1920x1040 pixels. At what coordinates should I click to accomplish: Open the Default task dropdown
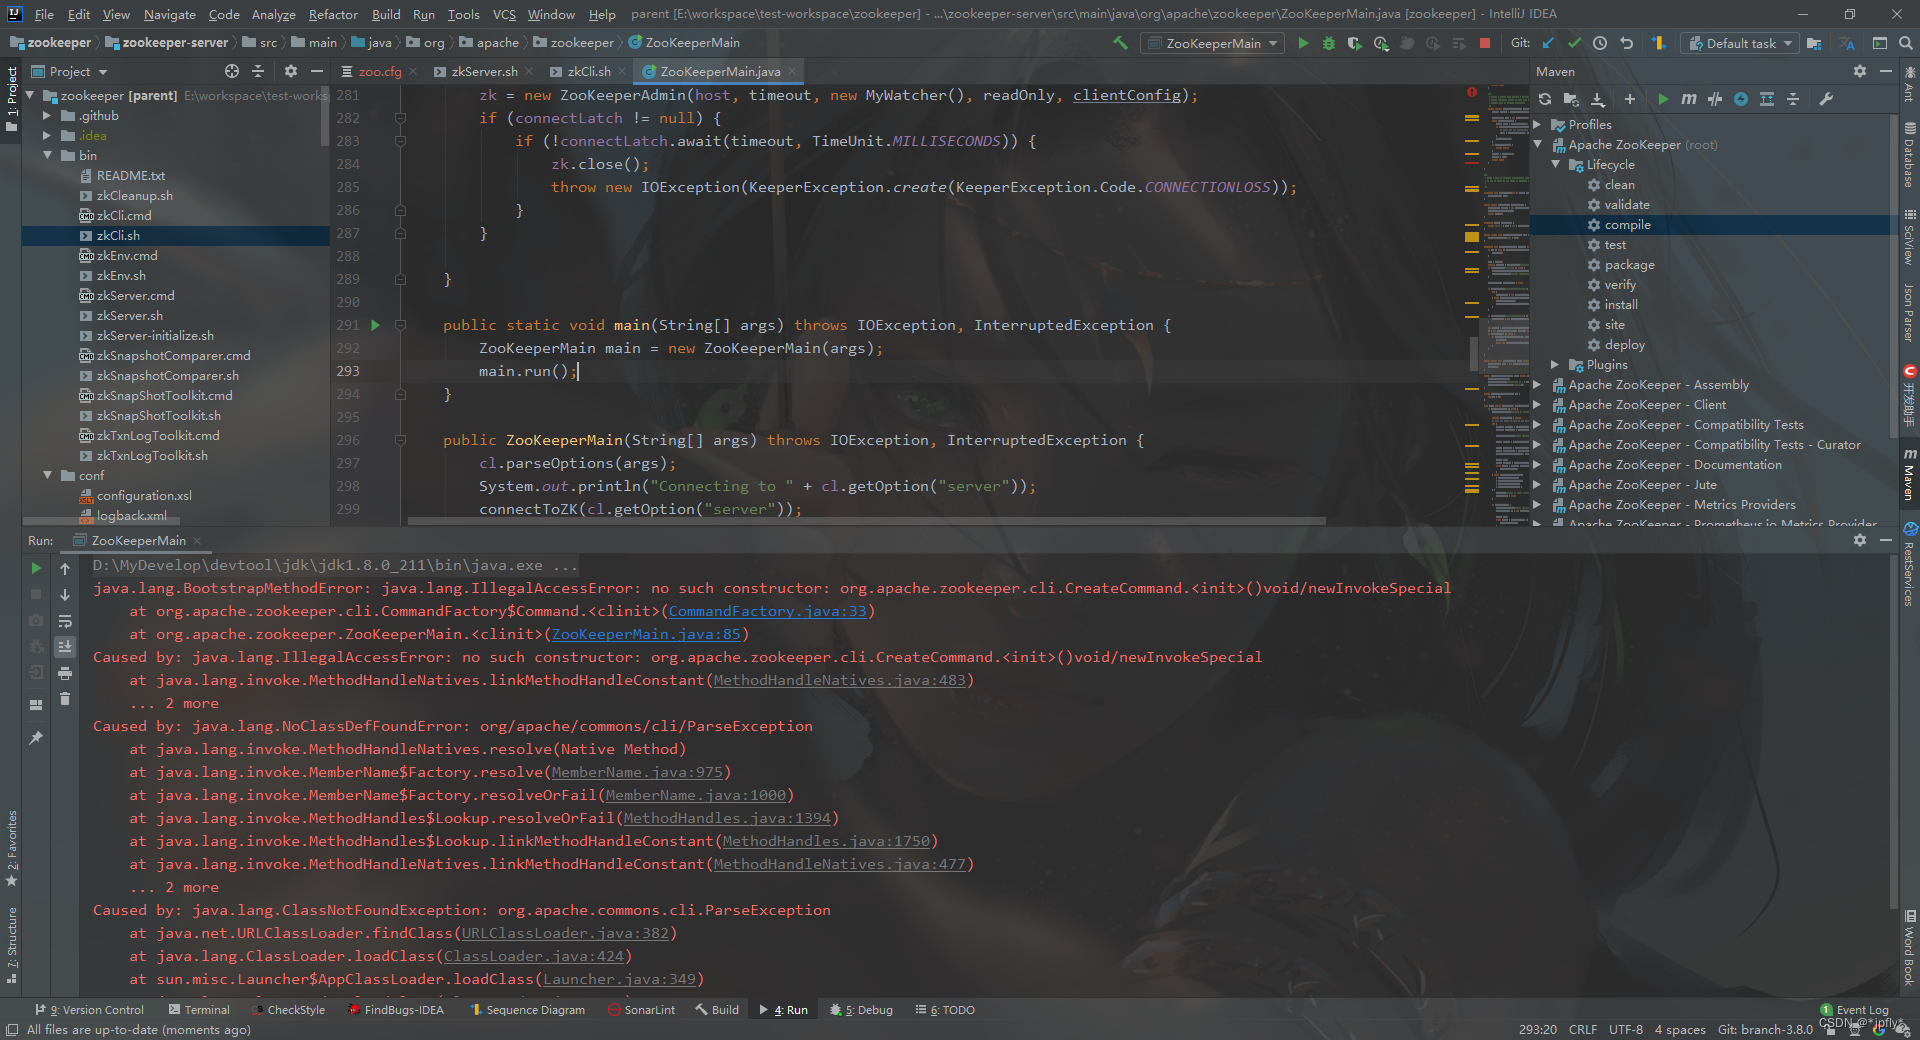click(x=1741, y=43)
